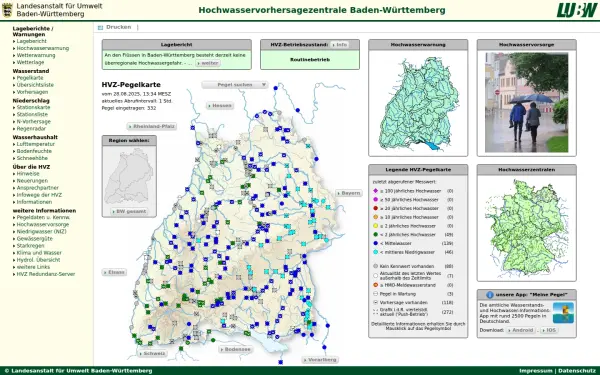Click the Info button beside HVZ-Betriebszustand

click(339, 45)
